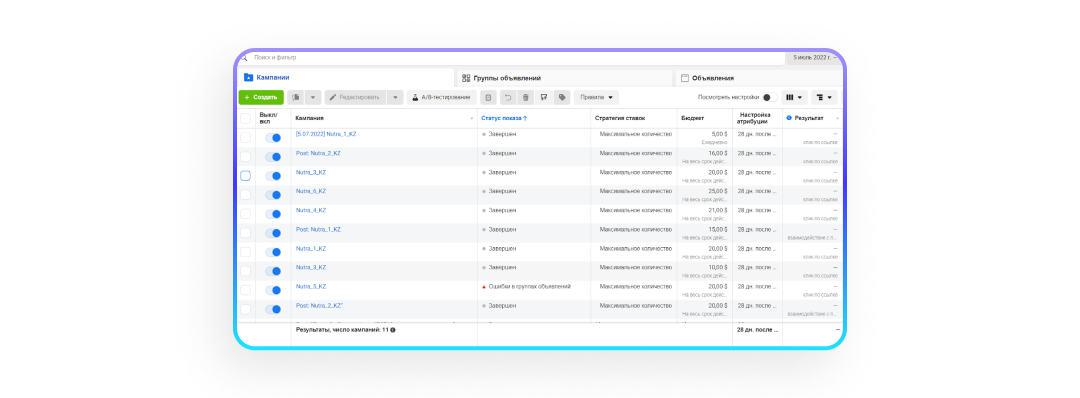Screen dimensions: 1080x398
Task: Open the [5.07.2022] Nutra_1_KZ campaign link
Action: (326, 134)
